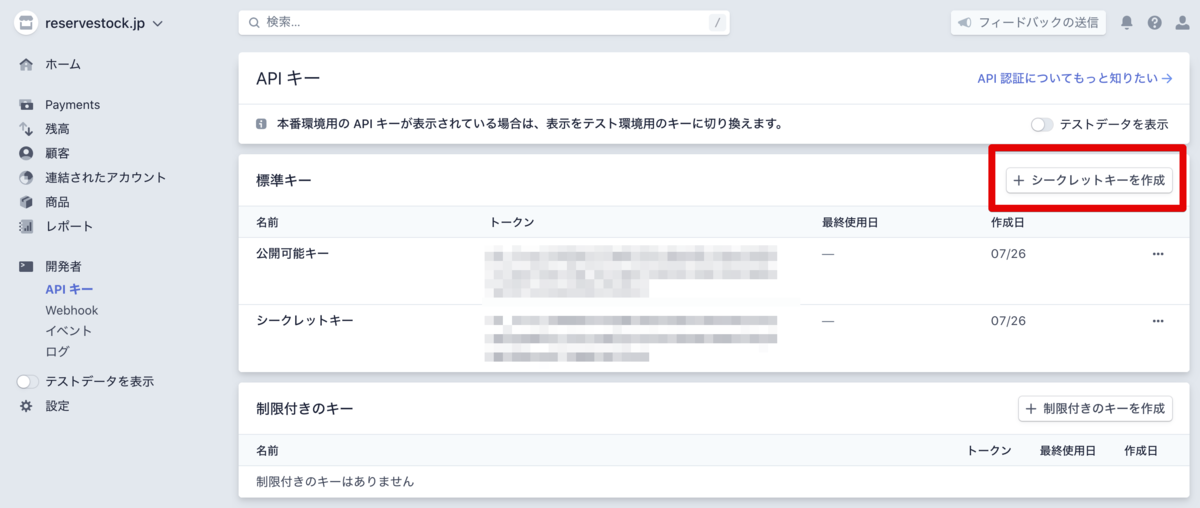Image resolution: width=1200 pixels, height=508 pixels.
Task: Click 制限付きのキーはありません message
Action: click(335, 482)
